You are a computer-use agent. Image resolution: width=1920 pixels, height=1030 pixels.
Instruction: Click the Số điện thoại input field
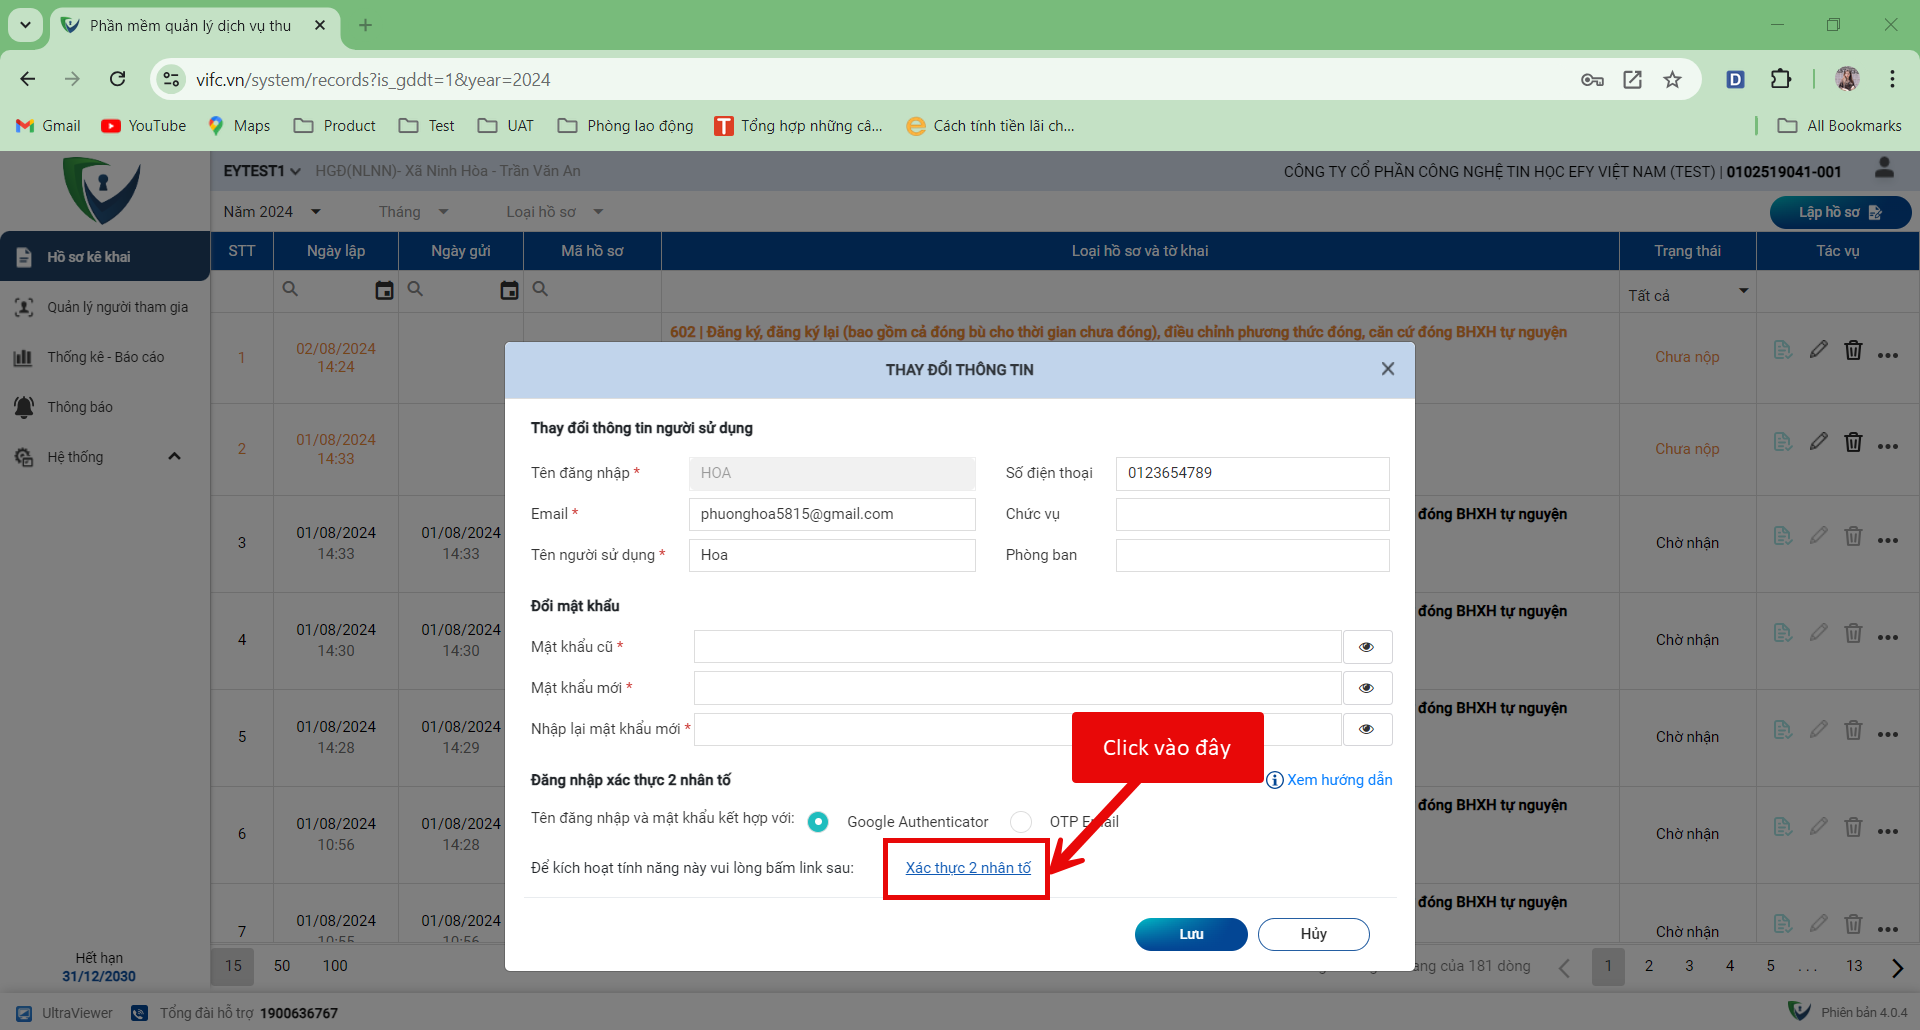[x=1252, y=473]
